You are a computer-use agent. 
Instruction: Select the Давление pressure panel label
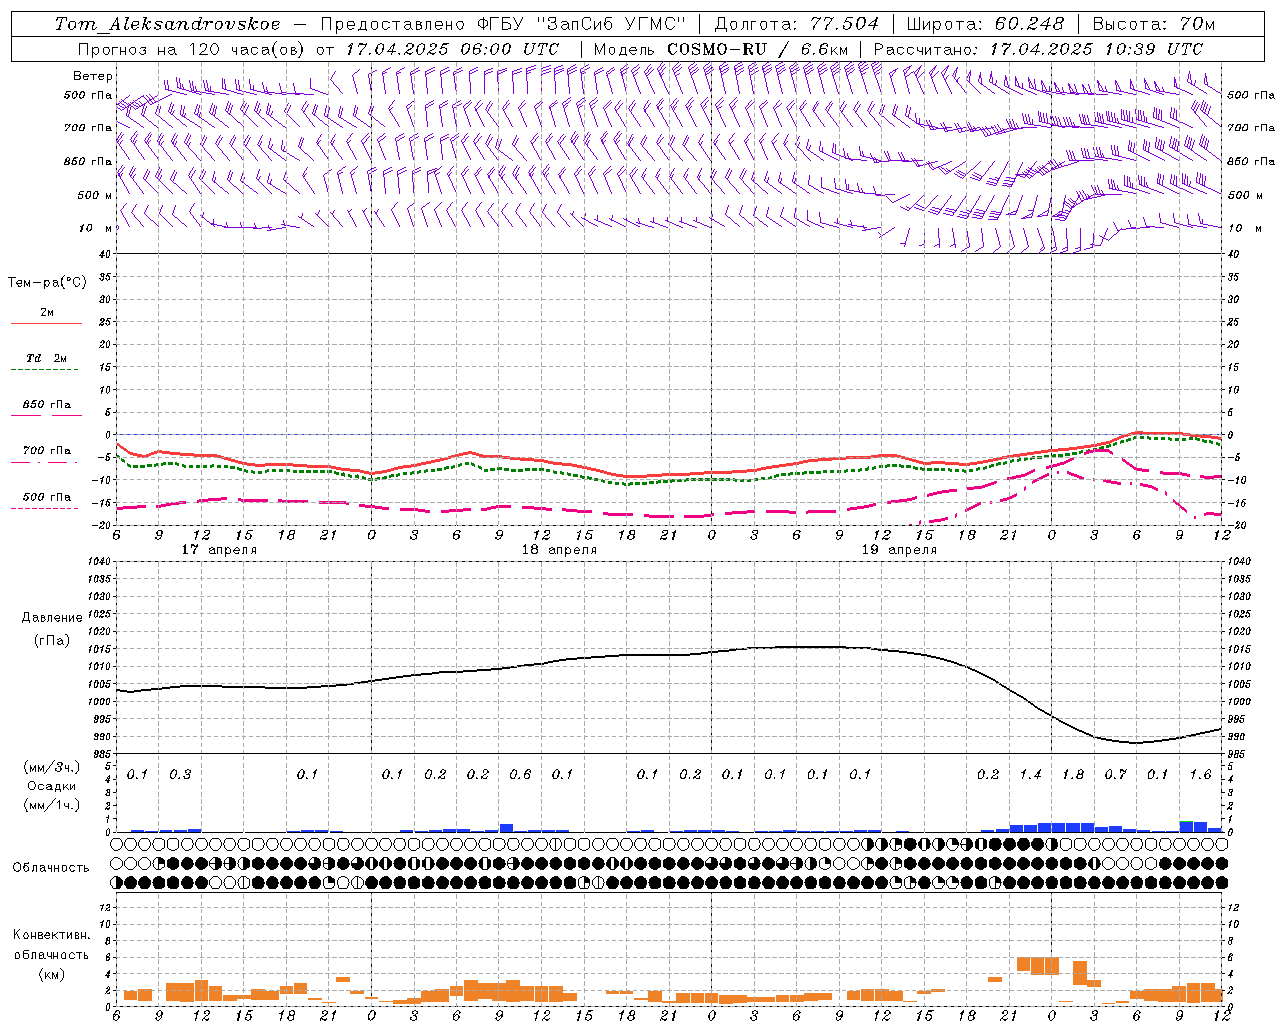(x=52, y=618)
